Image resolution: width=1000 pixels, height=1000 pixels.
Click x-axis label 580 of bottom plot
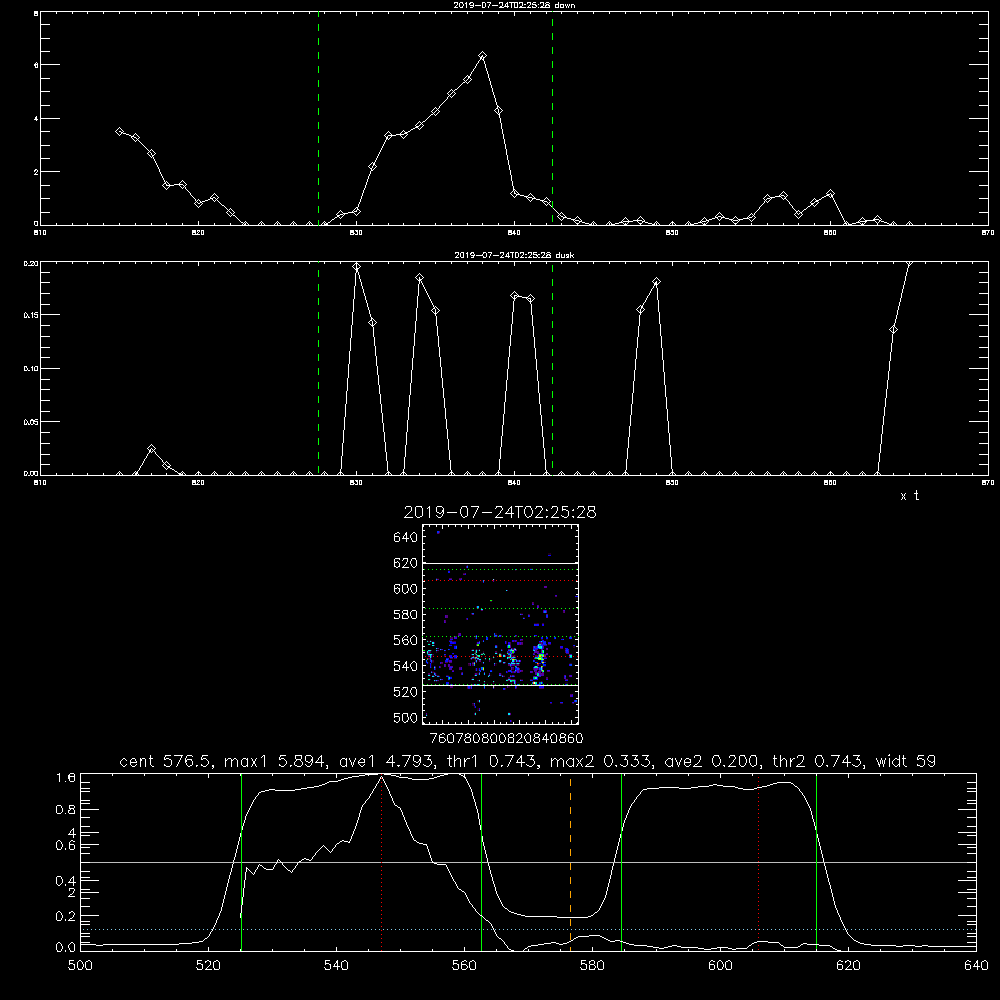coord(592,966)
